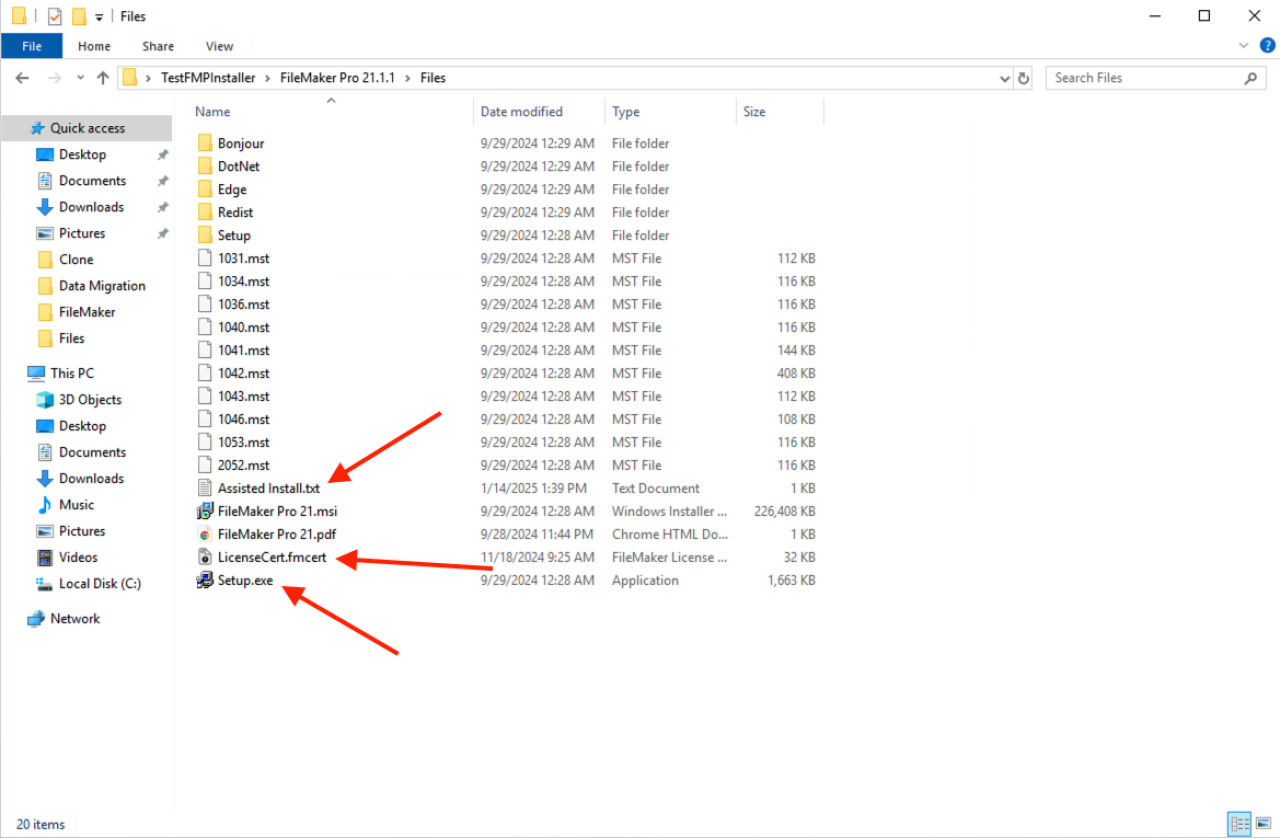Open the Share ribbon tab

[x=158, y=46]
